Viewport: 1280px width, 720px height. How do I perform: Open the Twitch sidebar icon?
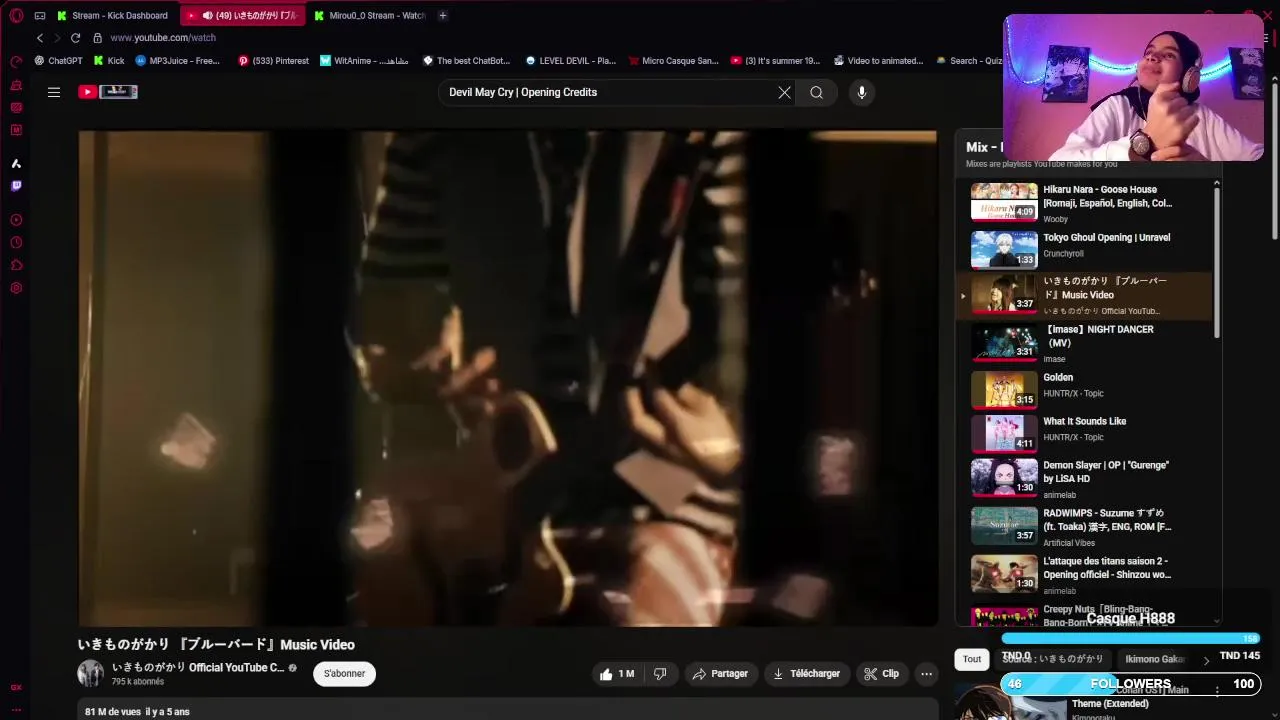pos(16,186)
